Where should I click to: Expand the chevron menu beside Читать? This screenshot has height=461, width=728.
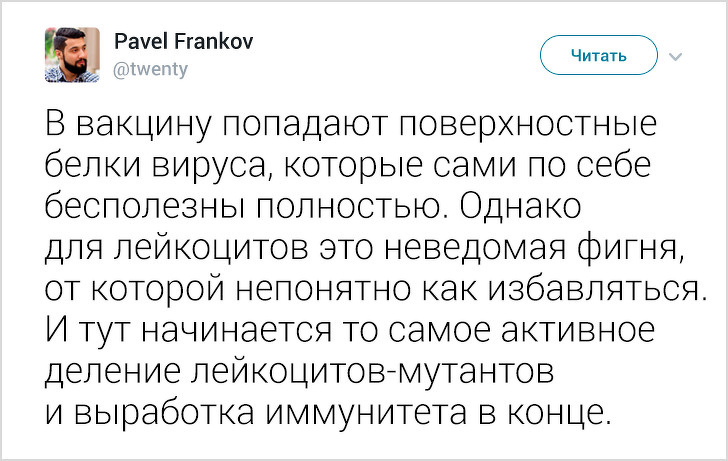[673, 56]
